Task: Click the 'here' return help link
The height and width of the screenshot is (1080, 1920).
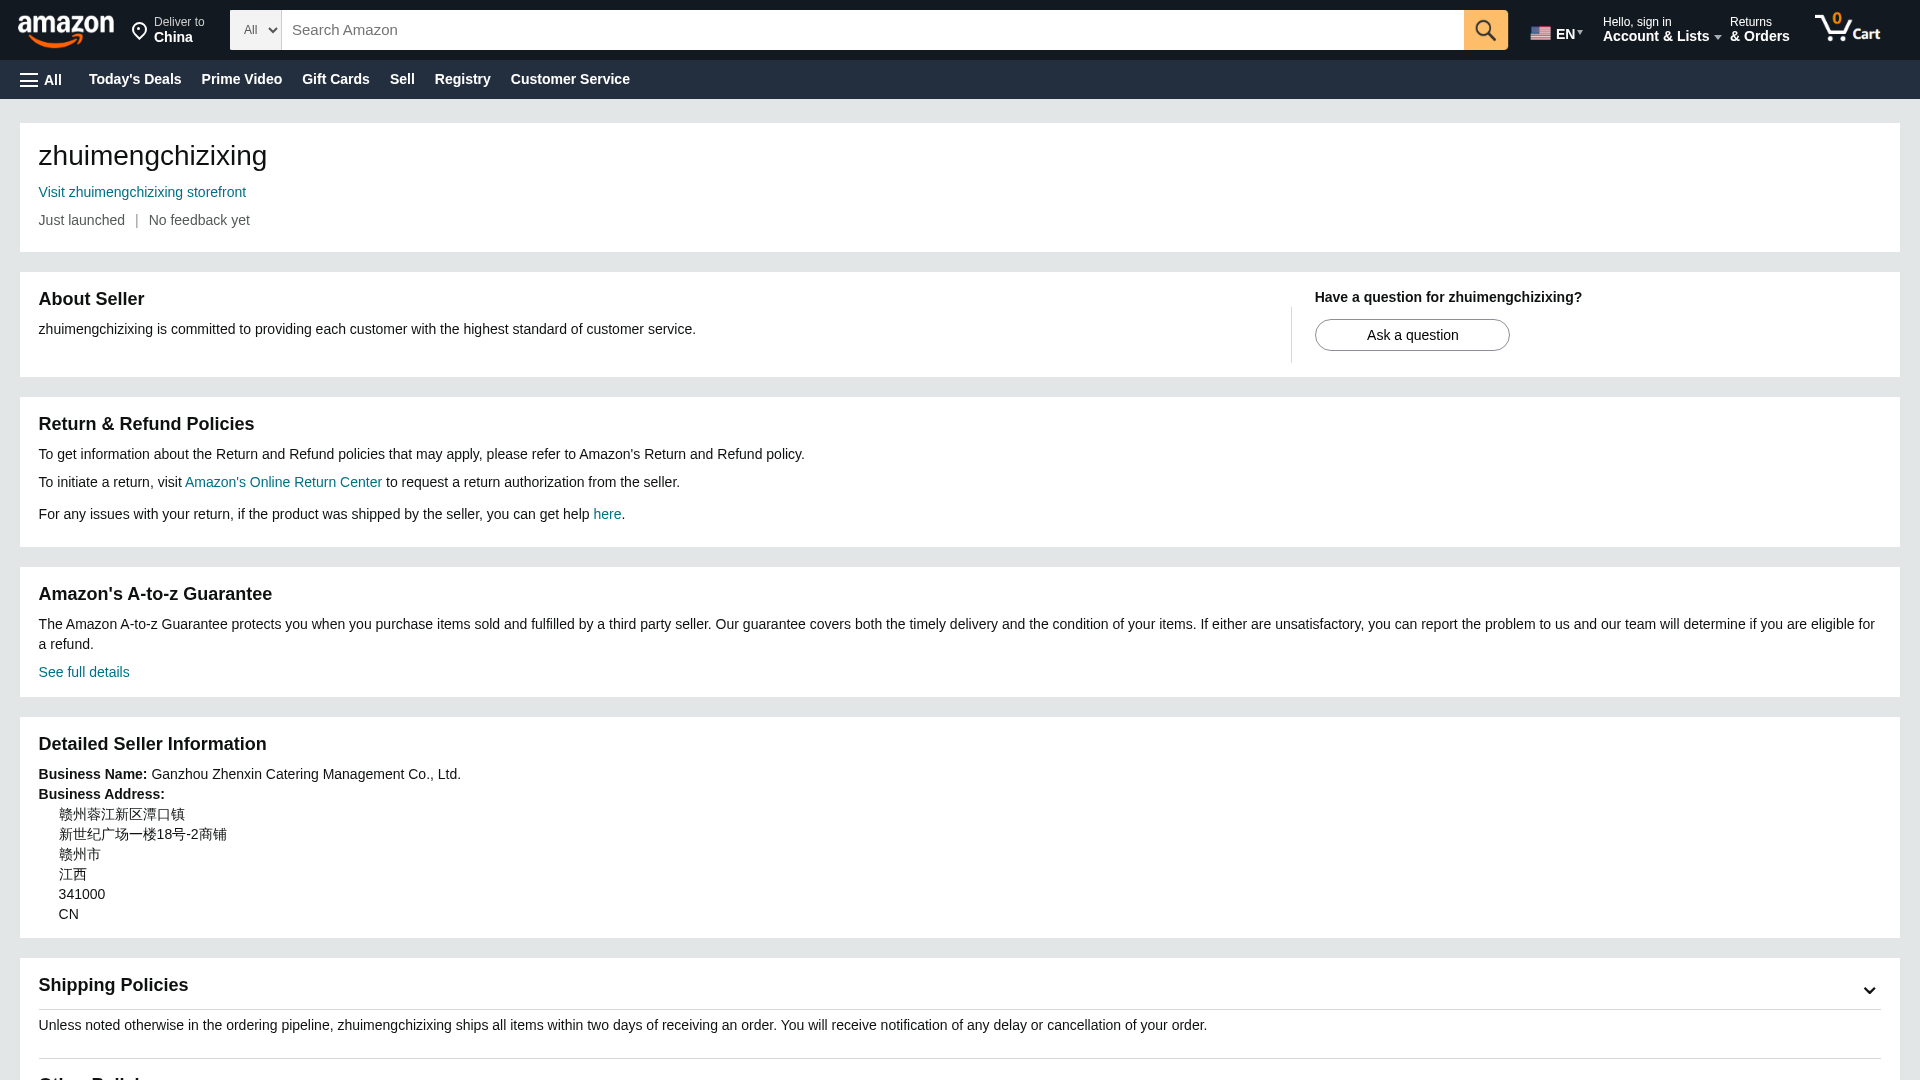Action: pyautogui.click(x=607, y=514)
